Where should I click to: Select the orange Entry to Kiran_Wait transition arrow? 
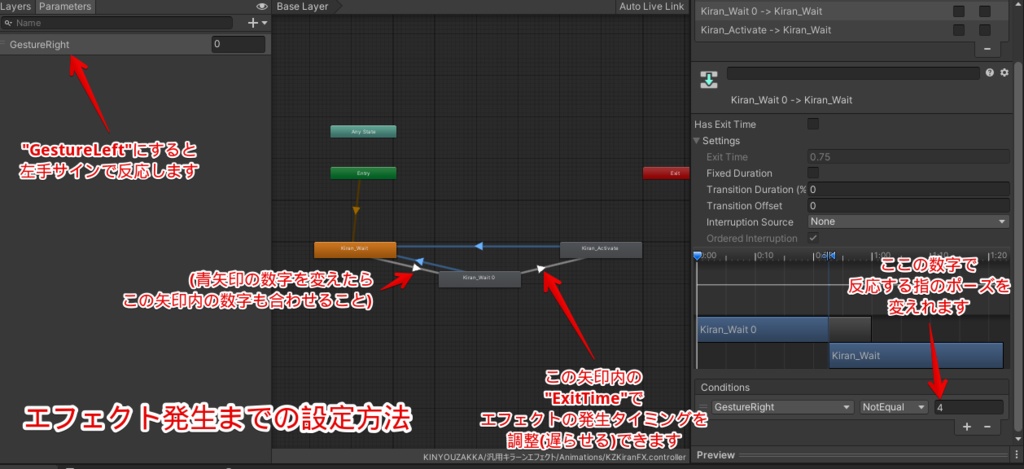pyautogui.click(x=356, y=210)
